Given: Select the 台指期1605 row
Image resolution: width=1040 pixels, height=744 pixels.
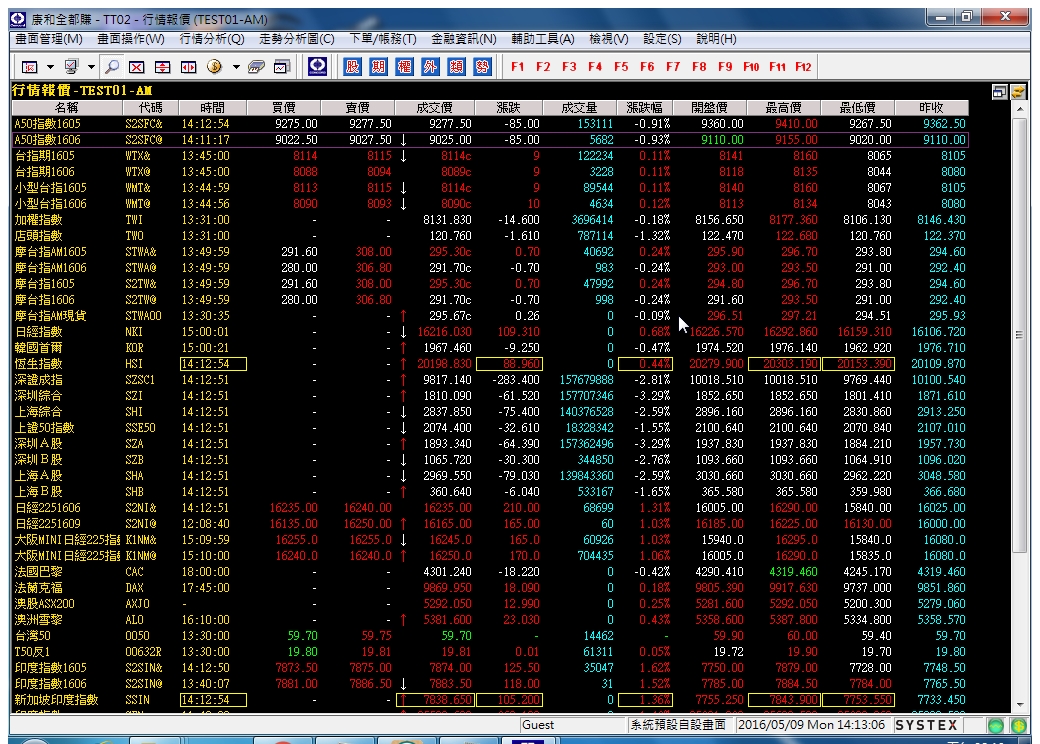Looking at the screenshot, I should click(x=490, y=156).
